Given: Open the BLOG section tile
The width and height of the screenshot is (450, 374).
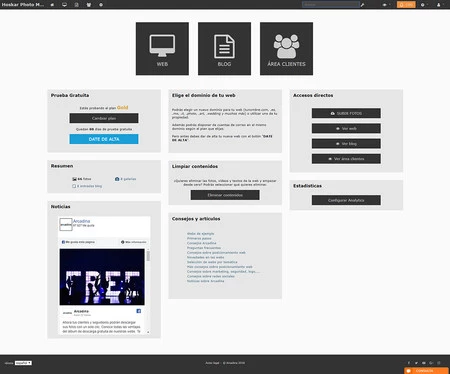Looking at the screenshot, I should point(224,49).
